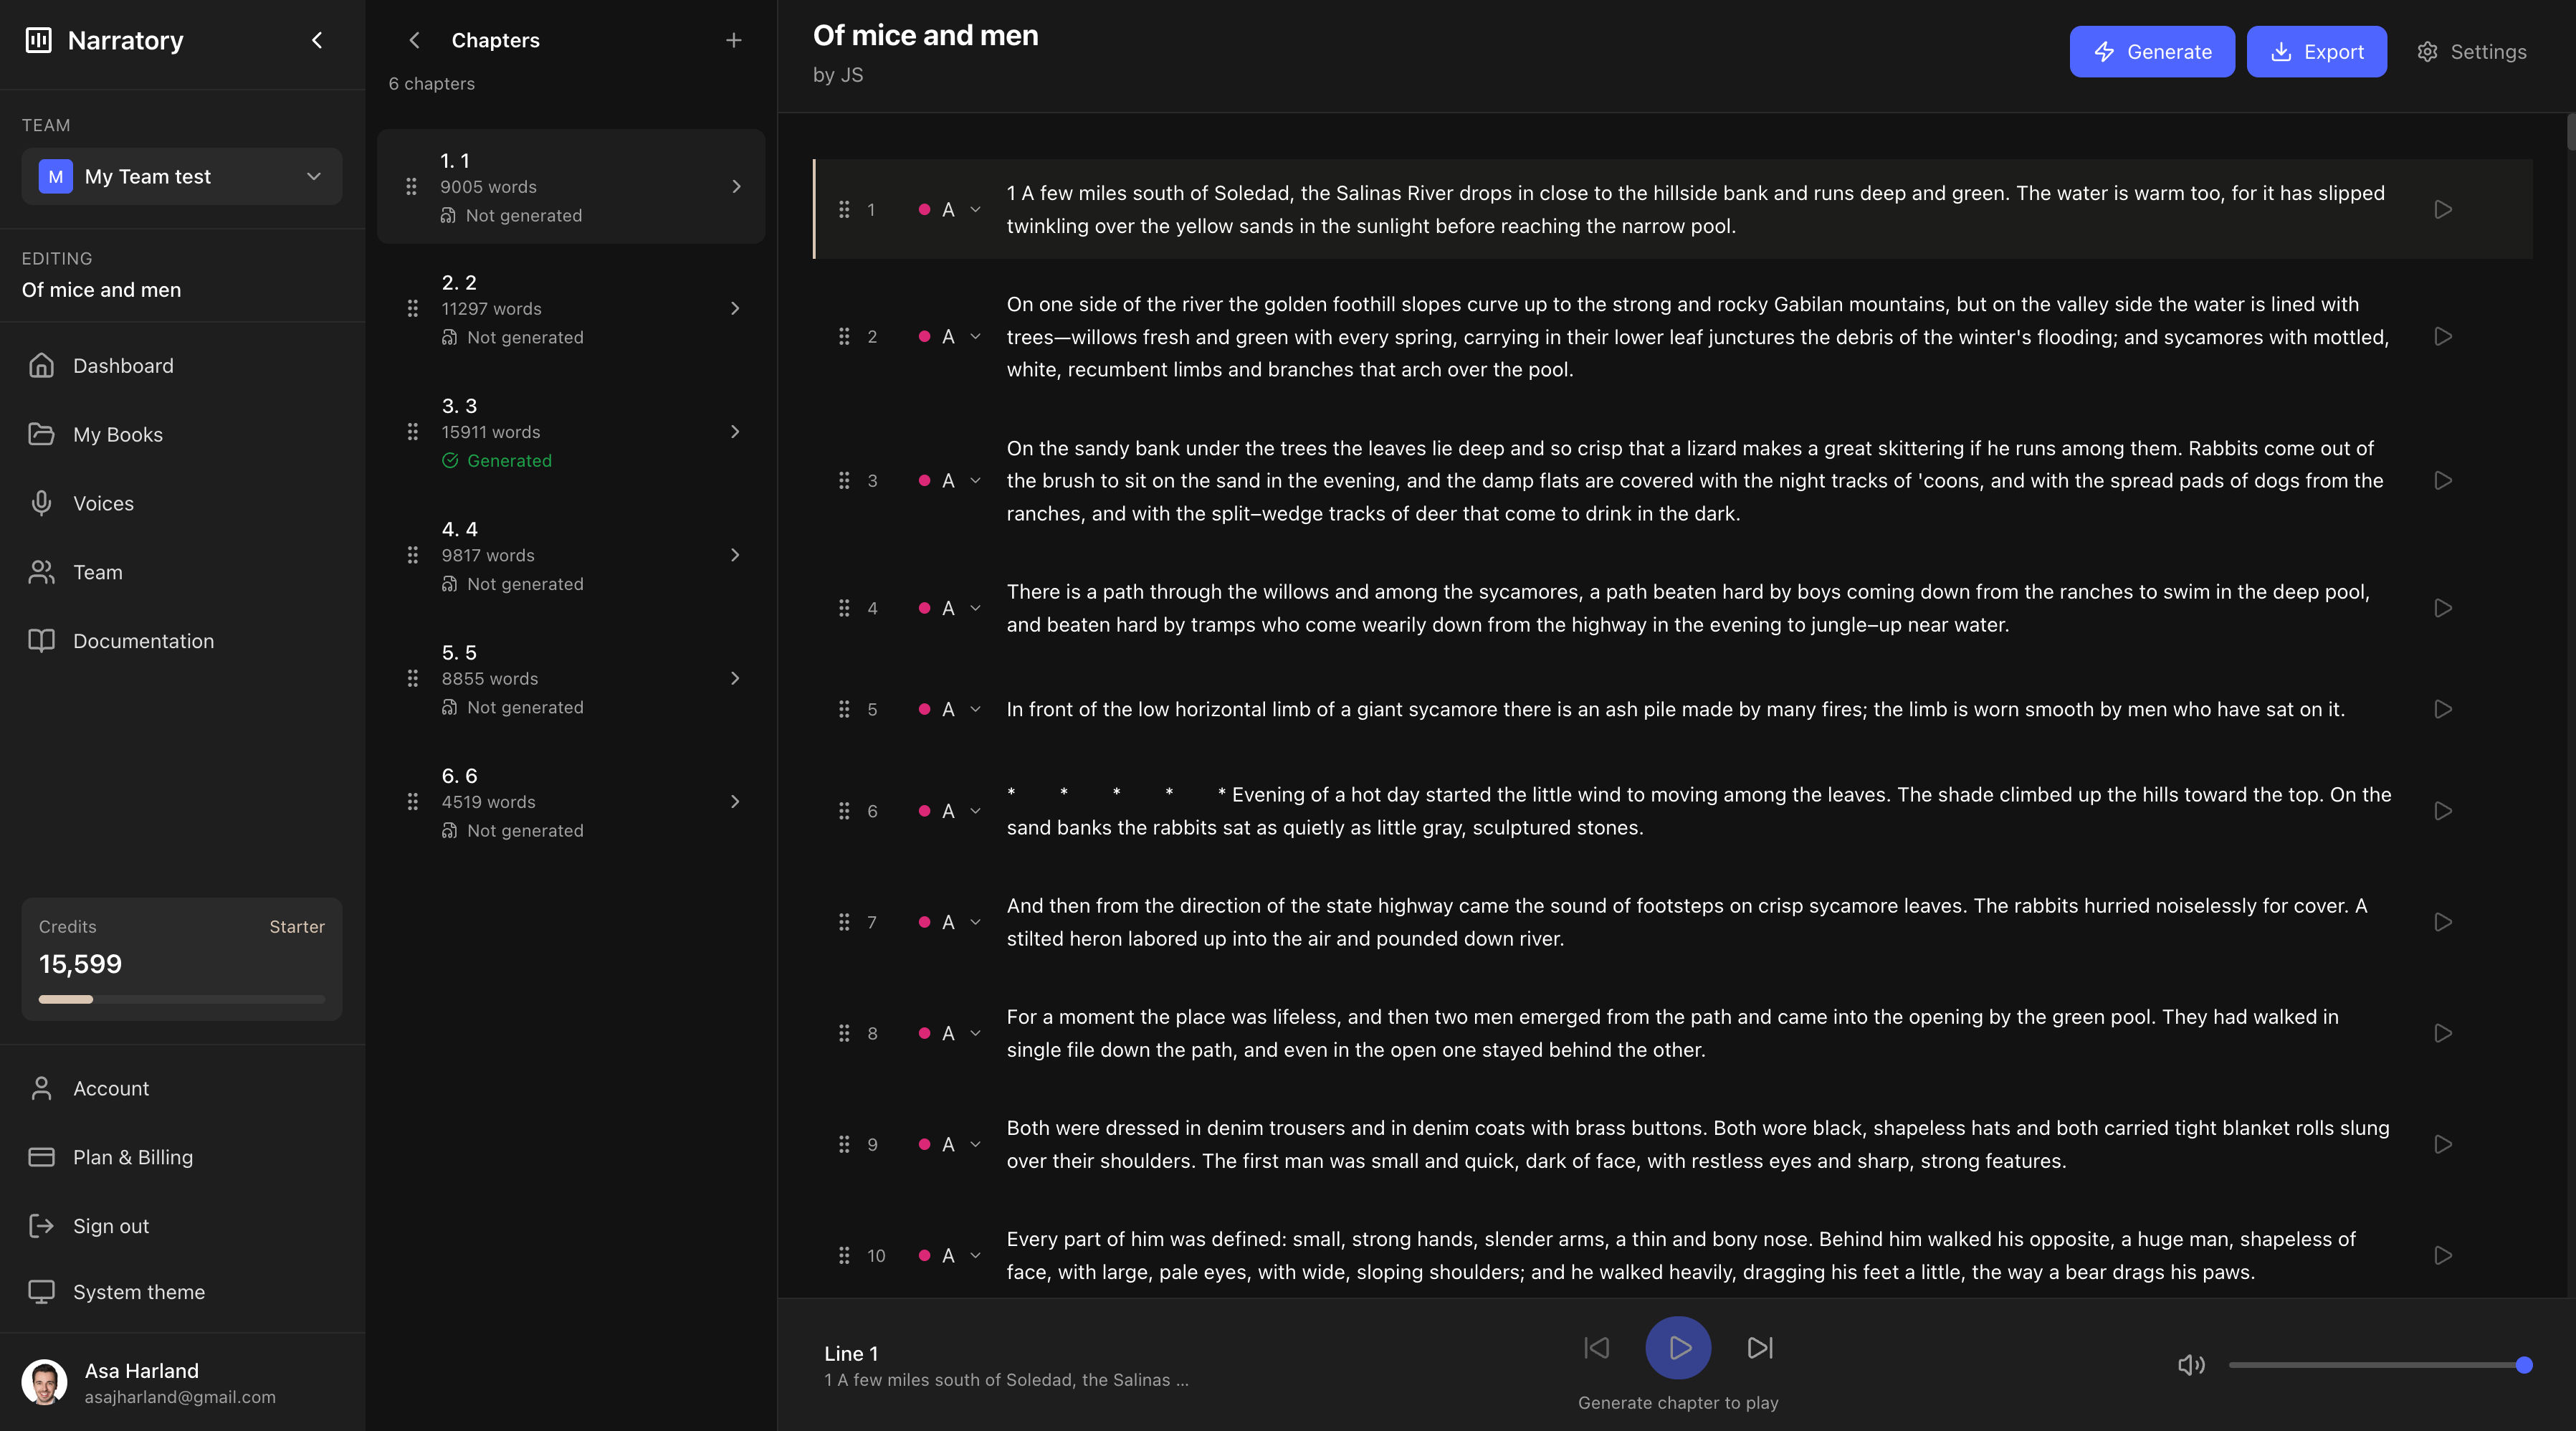
Task: Play line 3 audio preview
Action: [x=2442, y=480]
